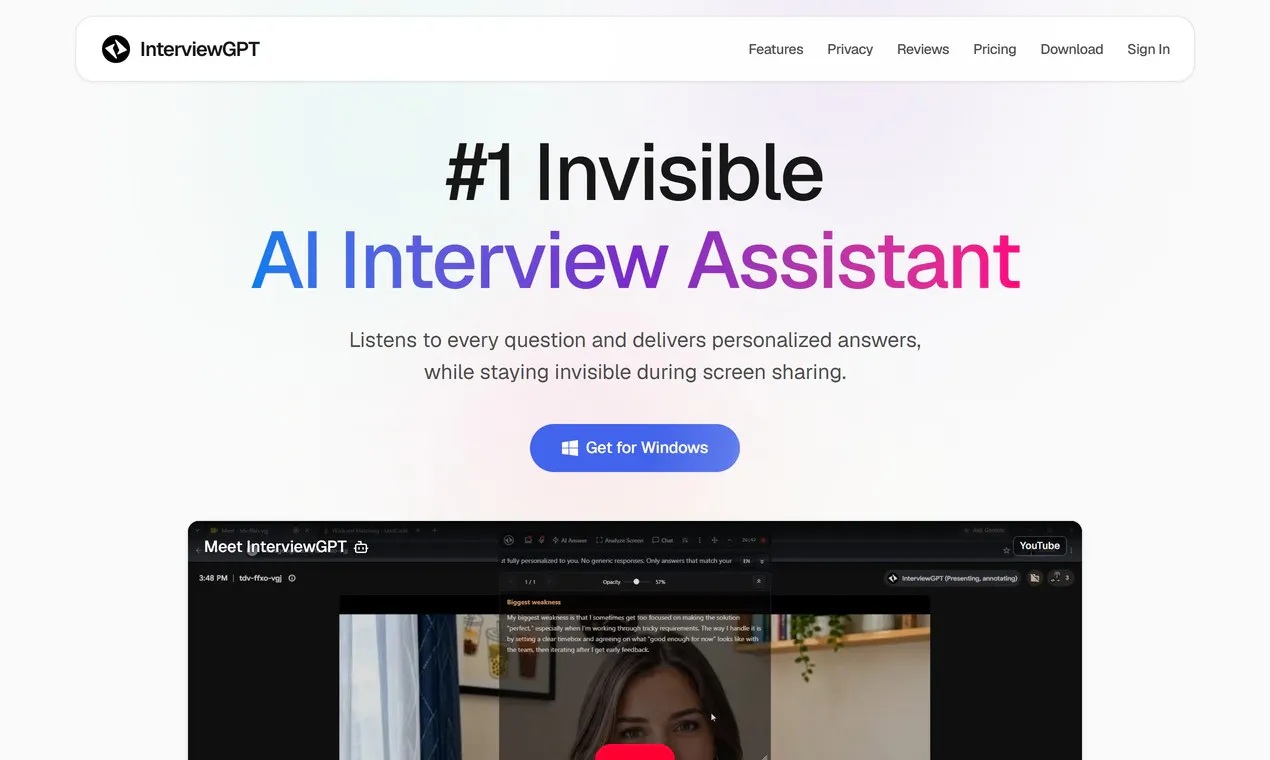Click the info icon beside meeting code

point(292,578)
